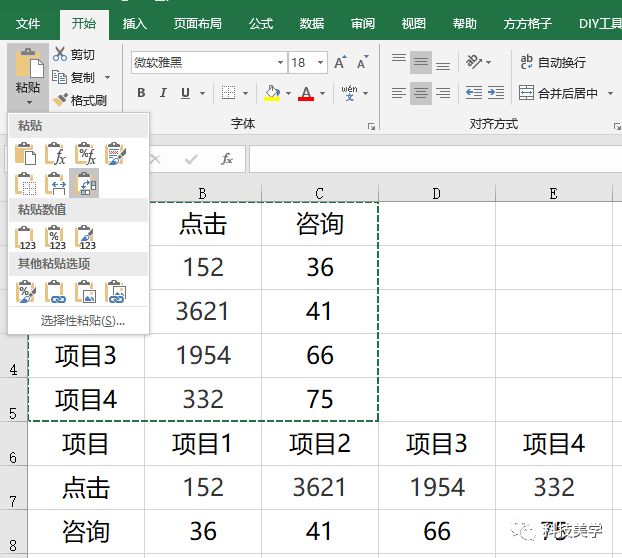This screenshot has height=558, width=622.
Task: Open the 公式 (Formulas) ribbon tab
Action: coord(260,23)
